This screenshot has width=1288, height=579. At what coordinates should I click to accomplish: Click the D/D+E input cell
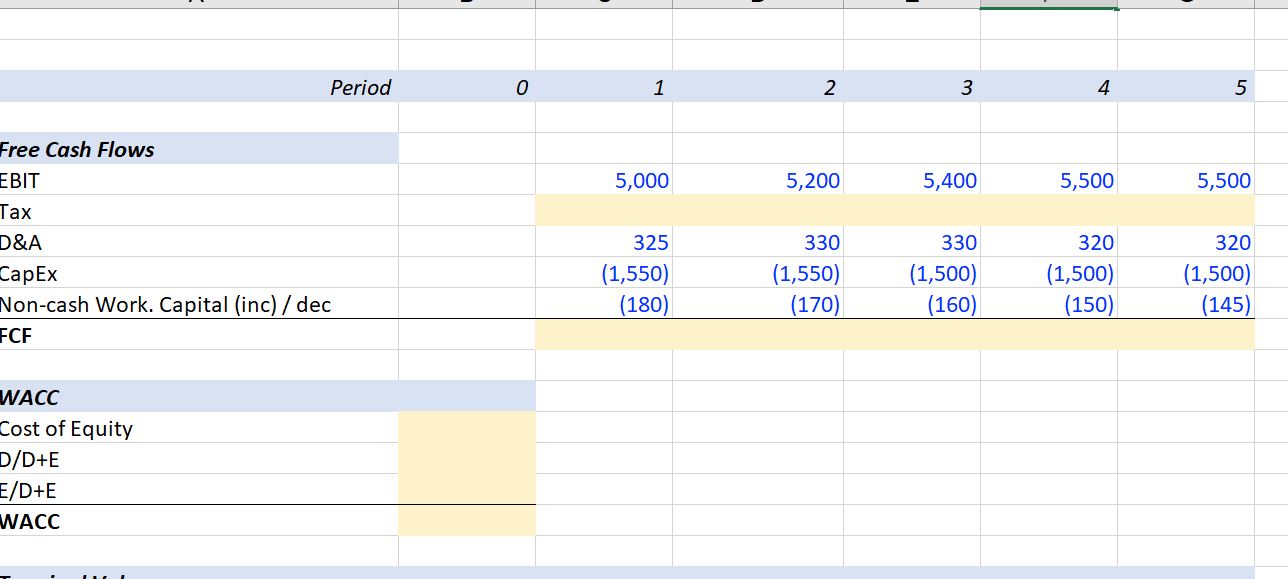pyautogui.click(x=467, y=459)
